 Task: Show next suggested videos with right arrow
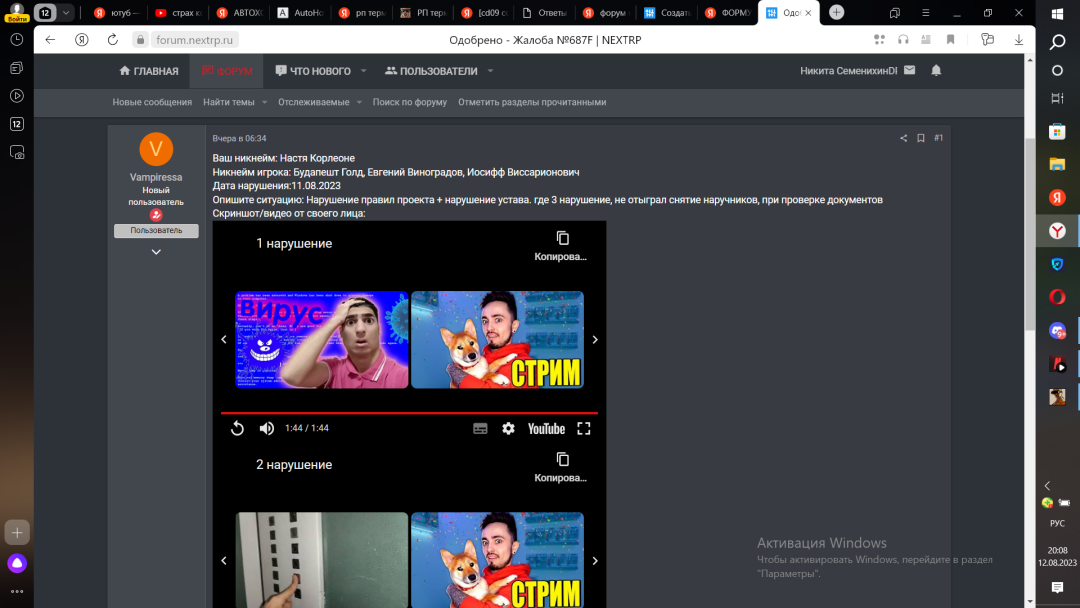pos(595,340)
